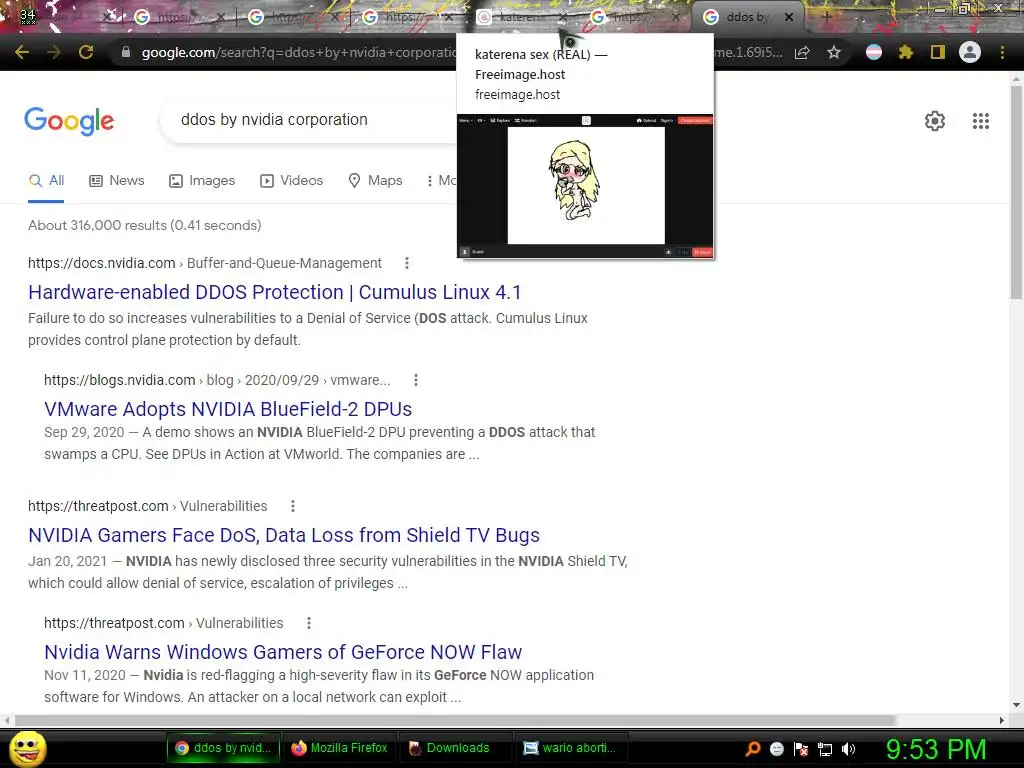Open 'Hardware-enabled DDOS Protection | Cumulus Linux 4.1'
This screenshot has width=1024, height=768.
click(x=274, y=292)
